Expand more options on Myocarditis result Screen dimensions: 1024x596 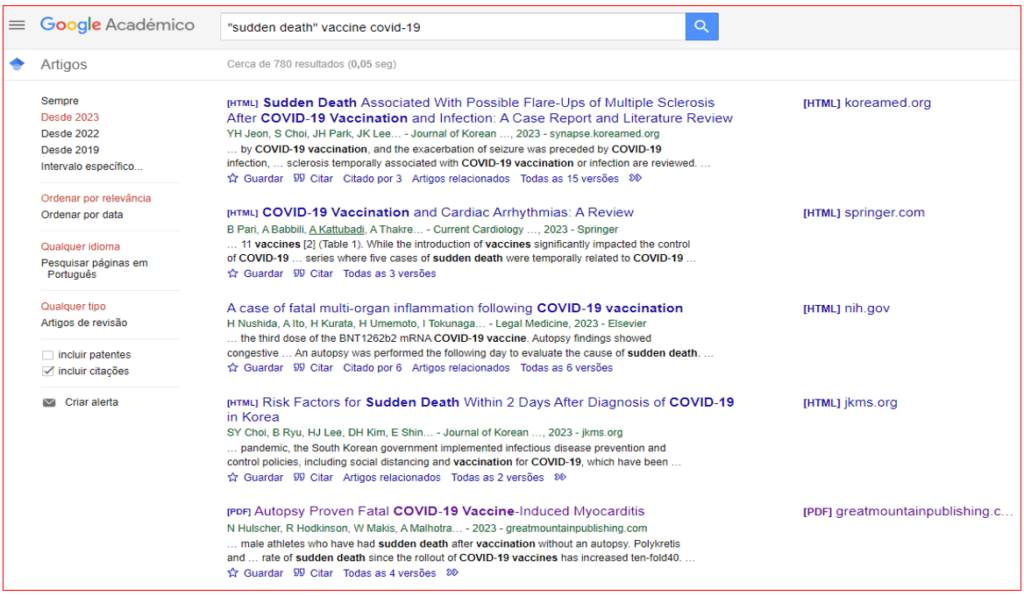click(x=452, y=573)
